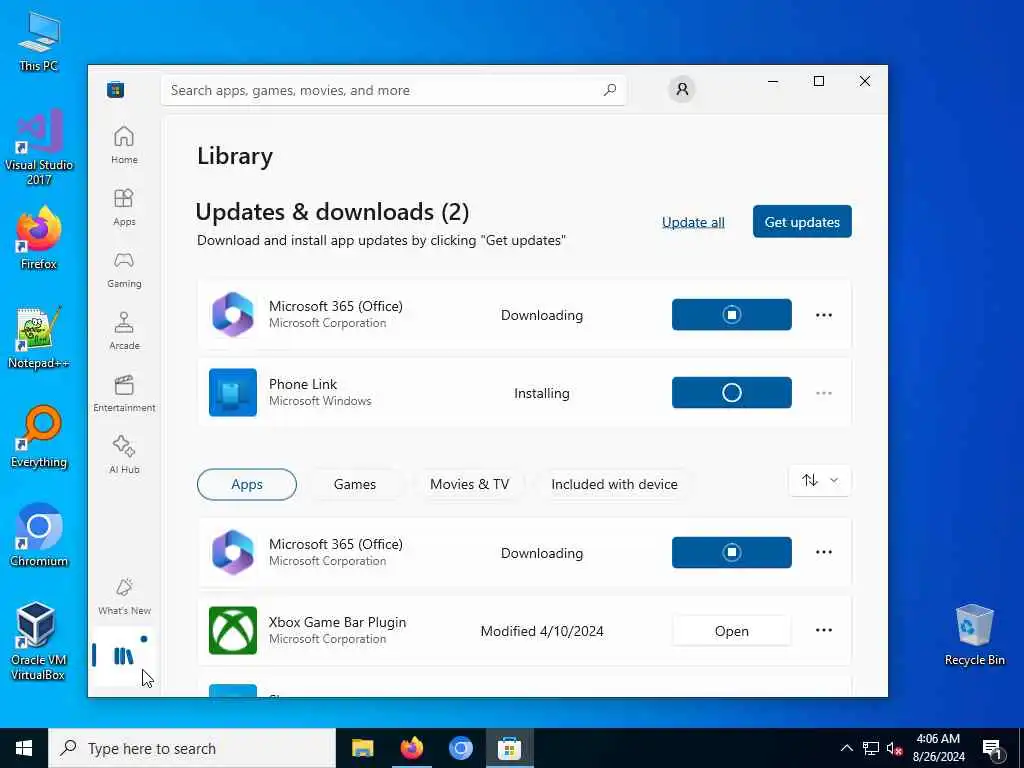The width and height of the screenshot is (1024, 768).
Task: Click the Windows Start button
Action: tap(24, 748)
